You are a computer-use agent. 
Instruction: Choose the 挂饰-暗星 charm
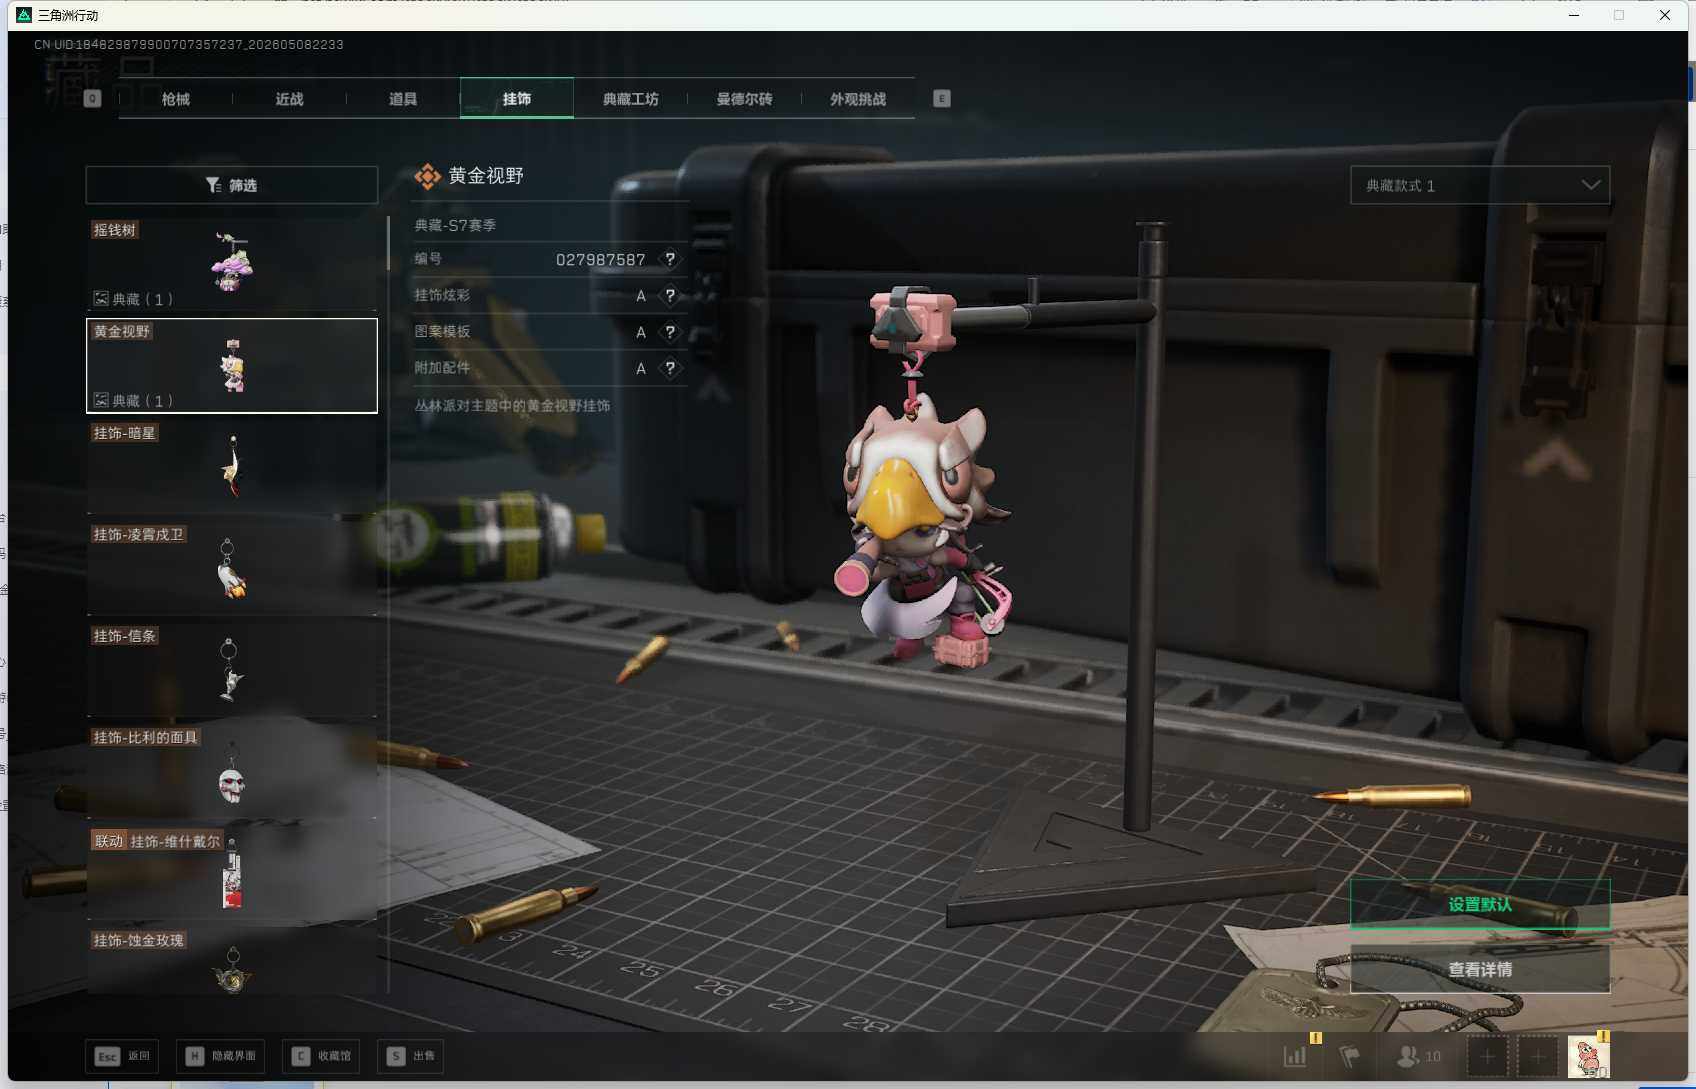click(x=232, y=467)
